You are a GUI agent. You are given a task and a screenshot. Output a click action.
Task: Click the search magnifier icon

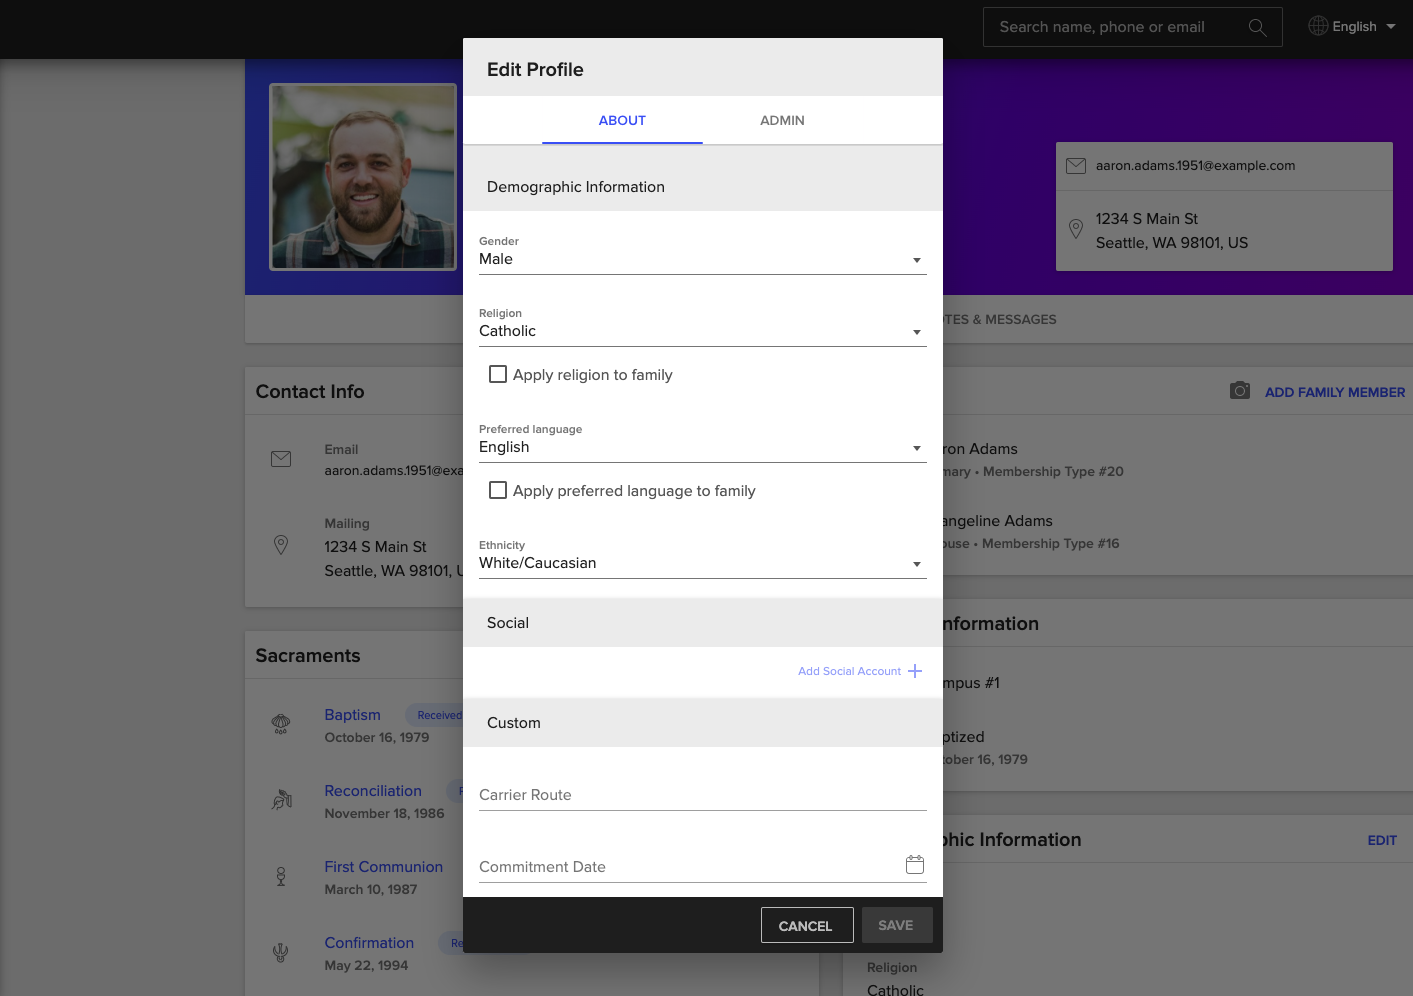click(1257, 27)
